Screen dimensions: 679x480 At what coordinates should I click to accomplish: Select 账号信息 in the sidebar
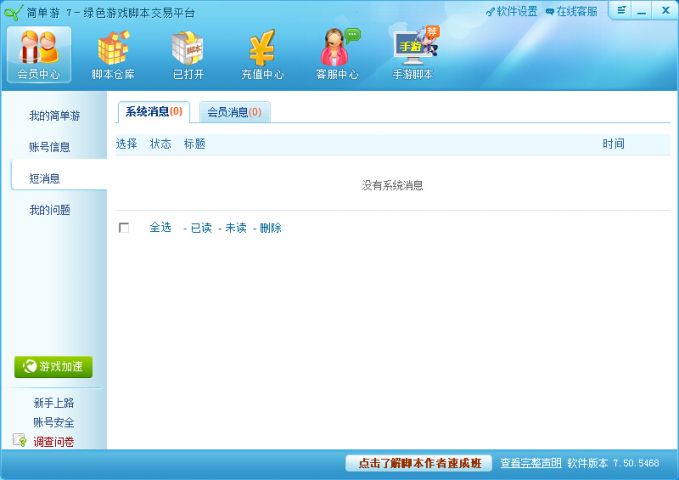[50, 147]
